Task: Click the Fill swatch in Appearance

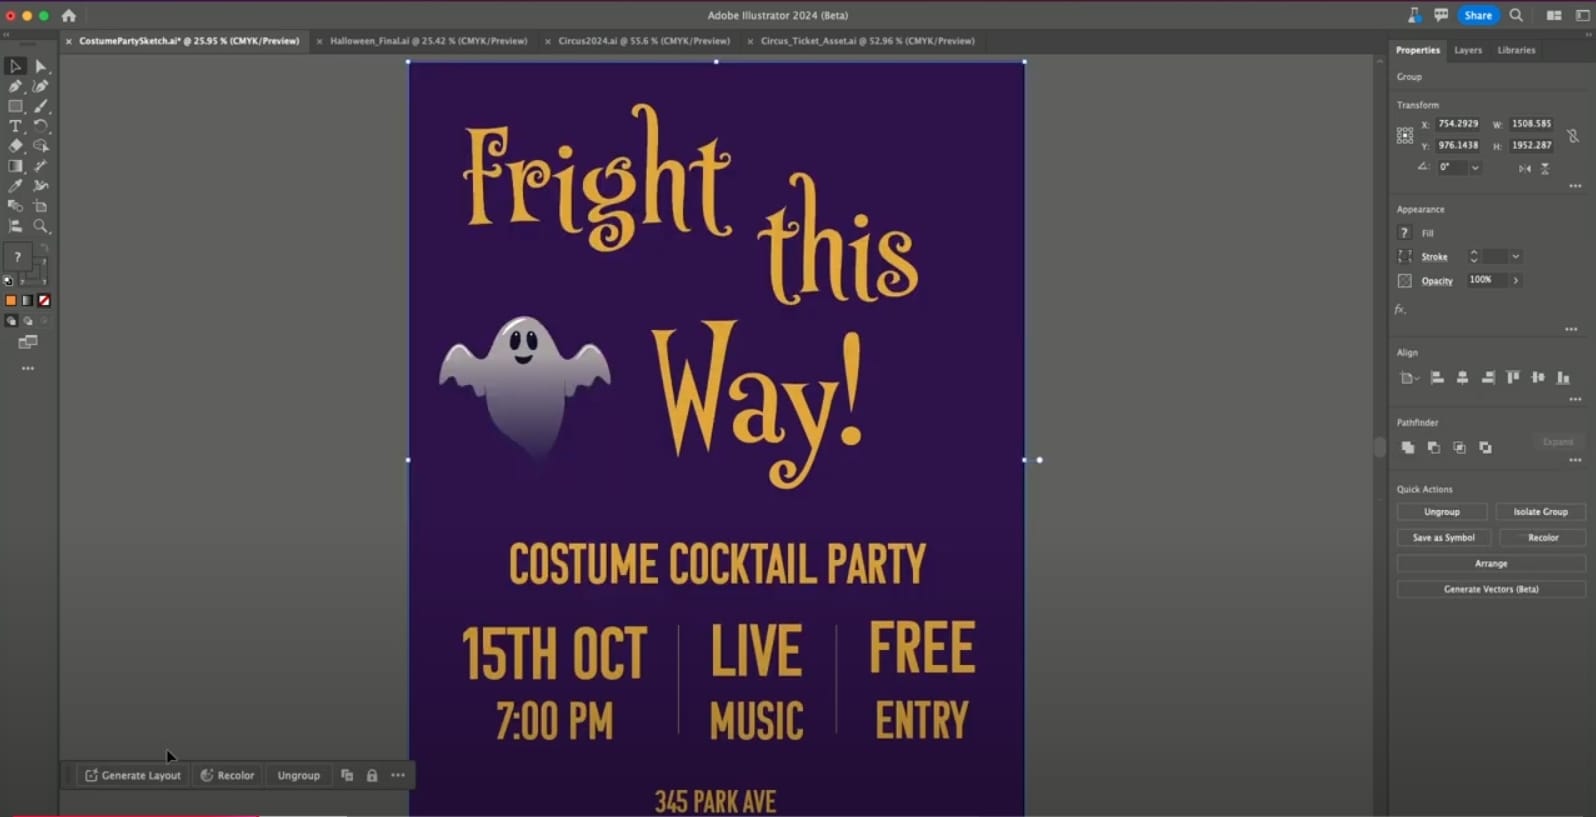Action: point(1404,233)
